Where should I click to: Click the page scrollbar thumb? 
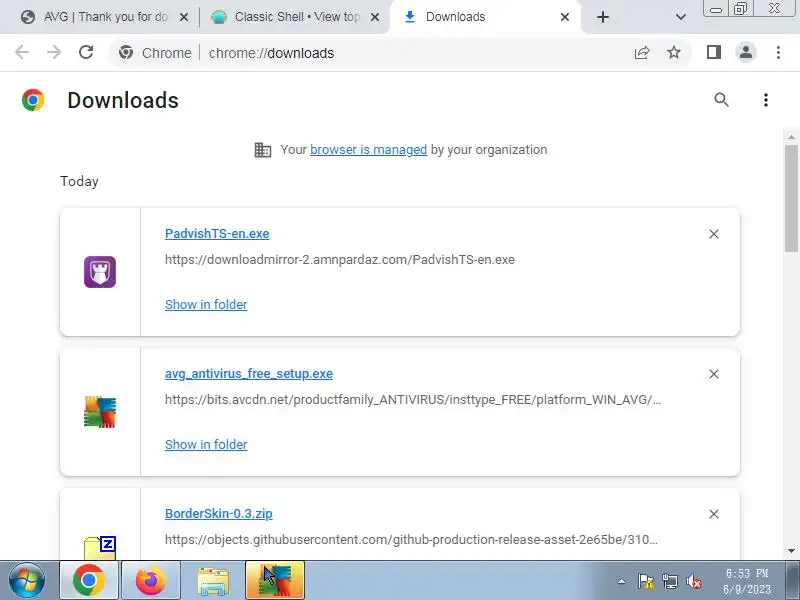click(791, 198)
